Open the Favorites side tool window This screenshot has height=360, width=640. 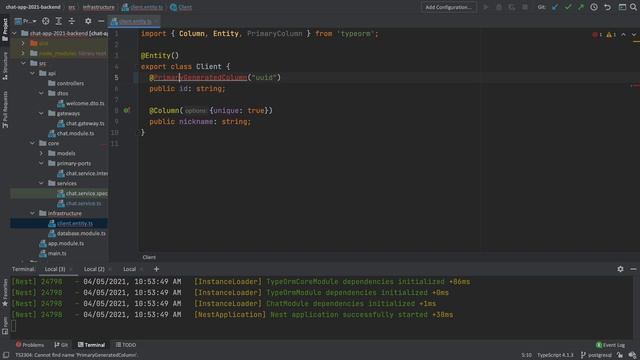pos(5,293)
